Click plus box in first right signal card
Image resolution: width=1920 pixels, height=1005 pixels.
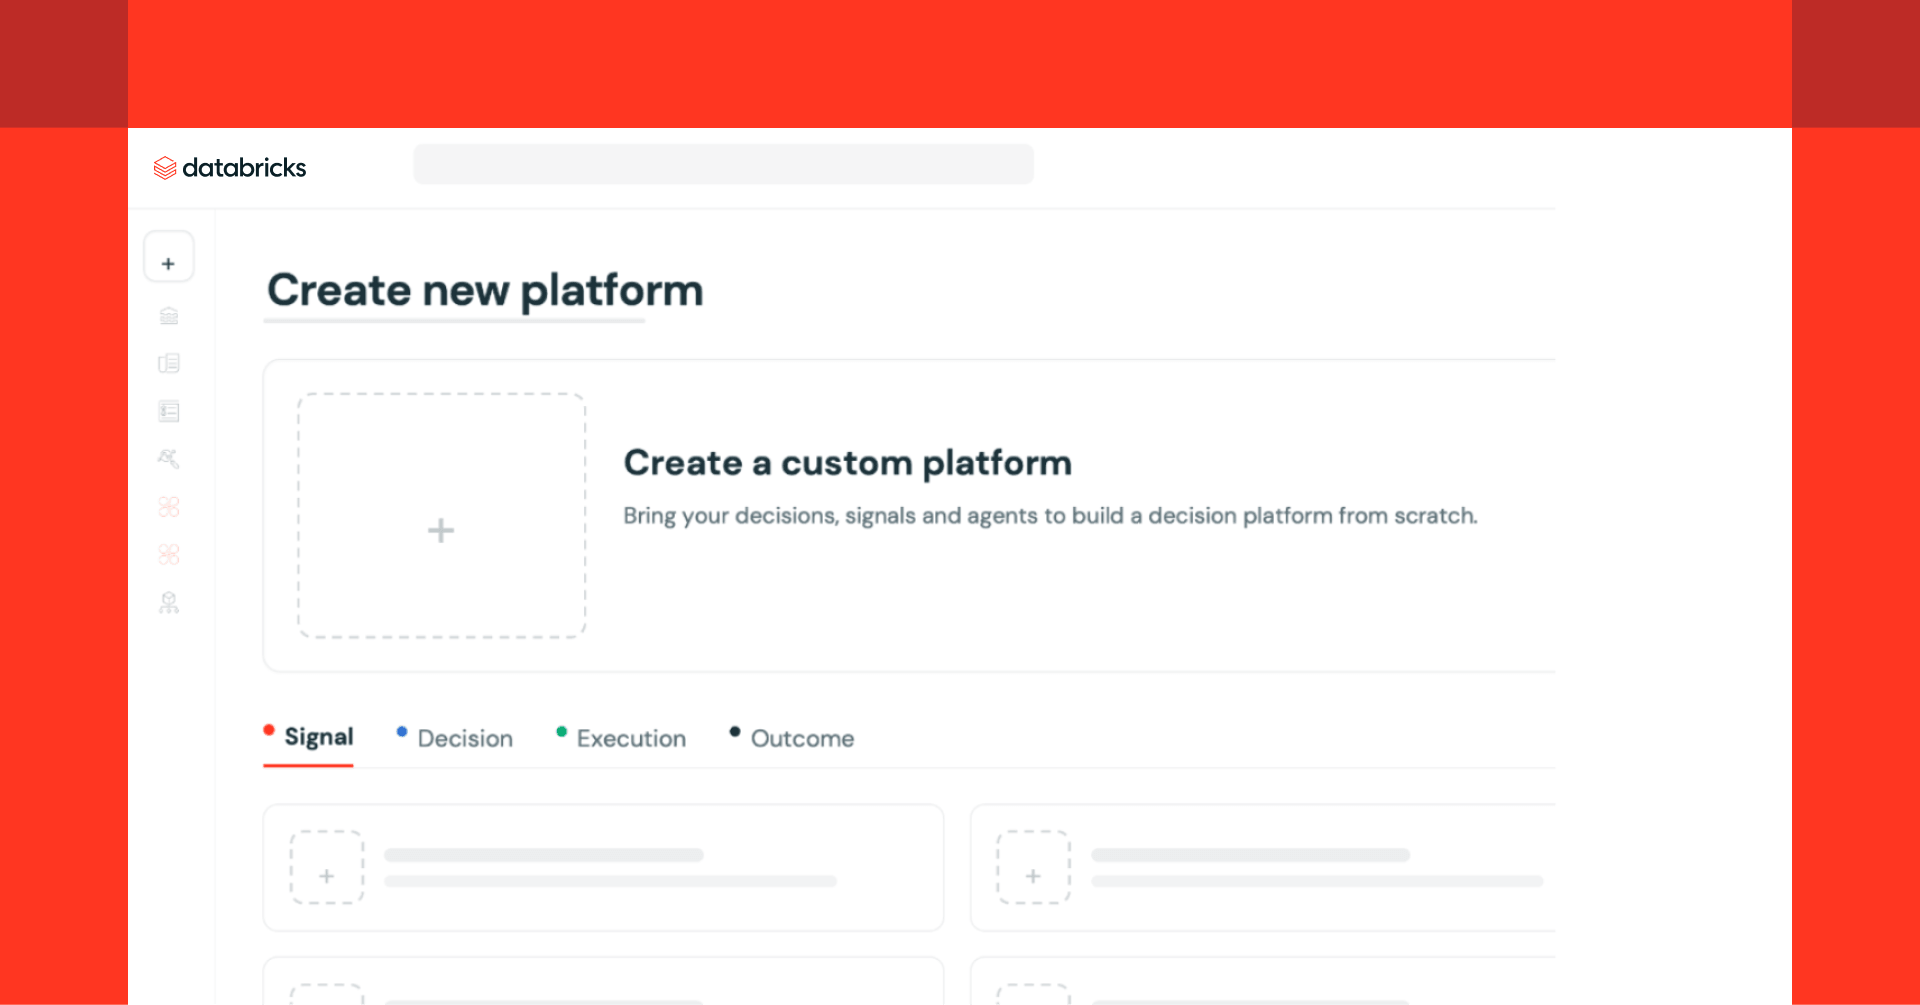(x=1033, y=867)
